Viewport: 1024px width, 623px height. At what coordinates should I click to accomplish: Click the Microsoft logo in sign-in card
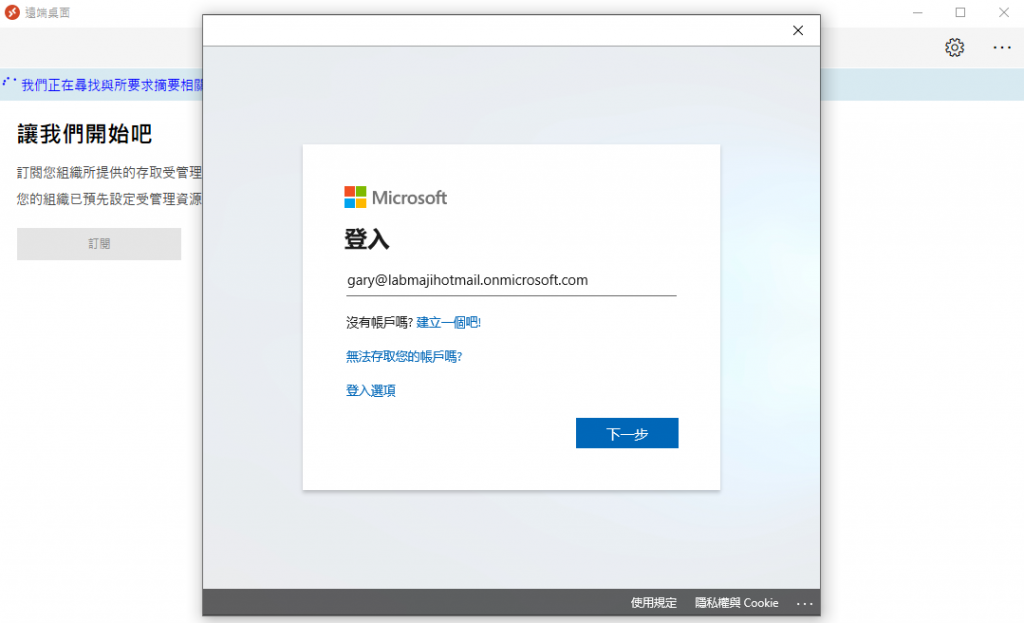pyautogui.click(x=395, y=197)
